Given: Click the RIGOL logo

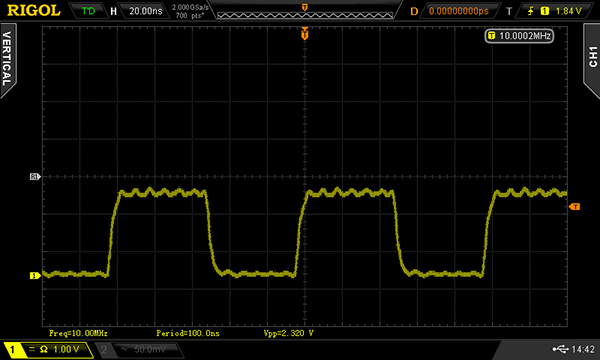Looking at the screenshot, I should pos(34,10).
